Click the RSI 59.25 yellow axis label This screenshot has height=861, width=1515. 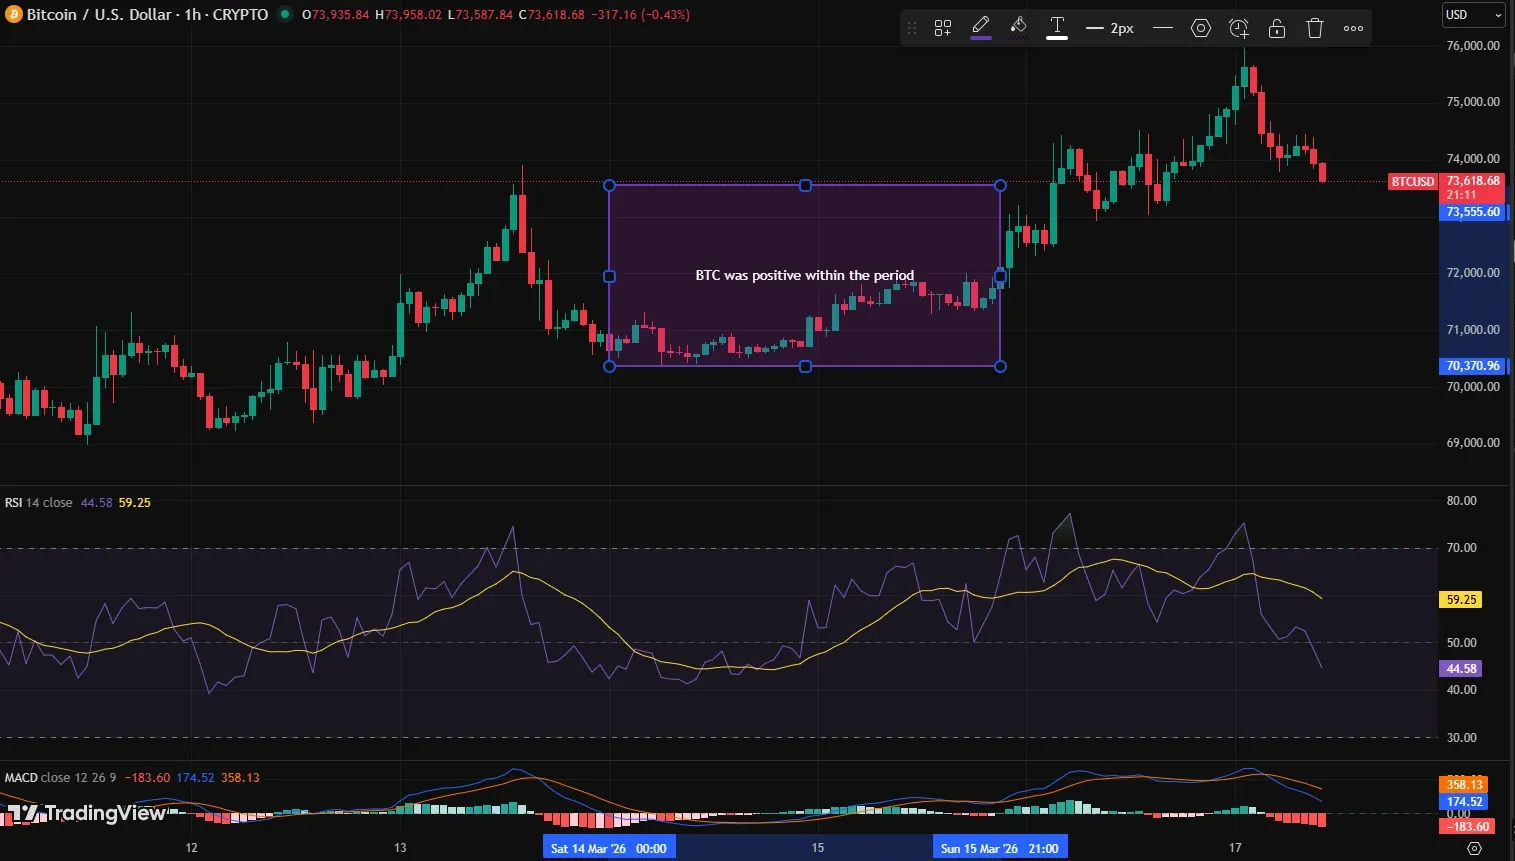point(1461,600)
